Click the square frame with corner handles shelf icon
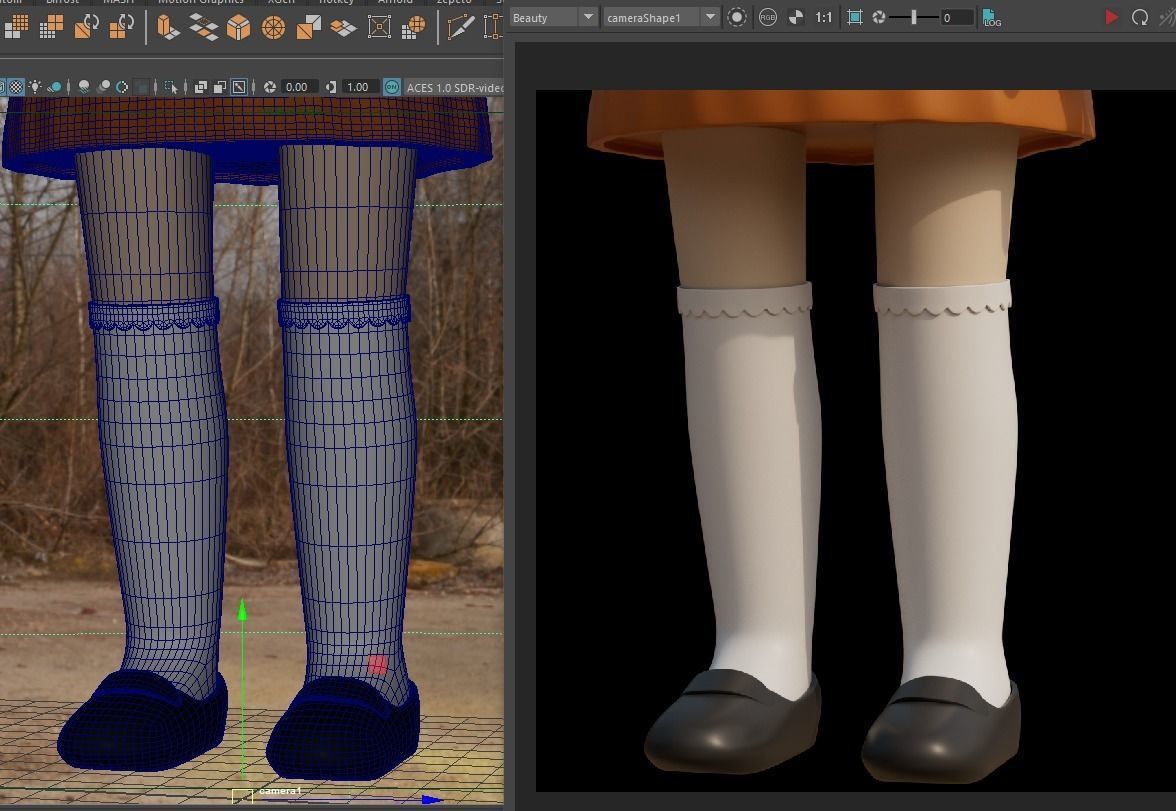The width and height of the screenshot is (1176, 811). [379, 28]
